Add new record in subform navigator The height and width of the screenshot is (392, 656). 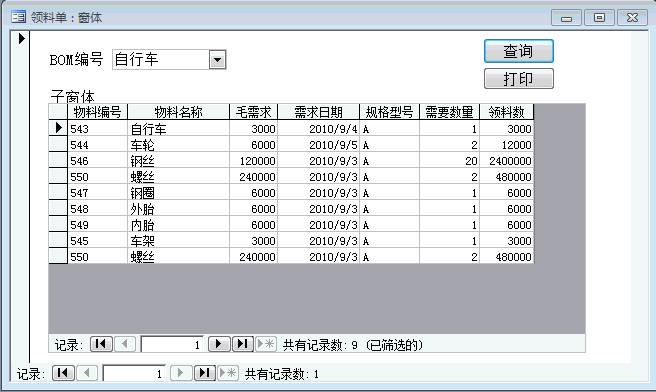click(x=265, y=344)
